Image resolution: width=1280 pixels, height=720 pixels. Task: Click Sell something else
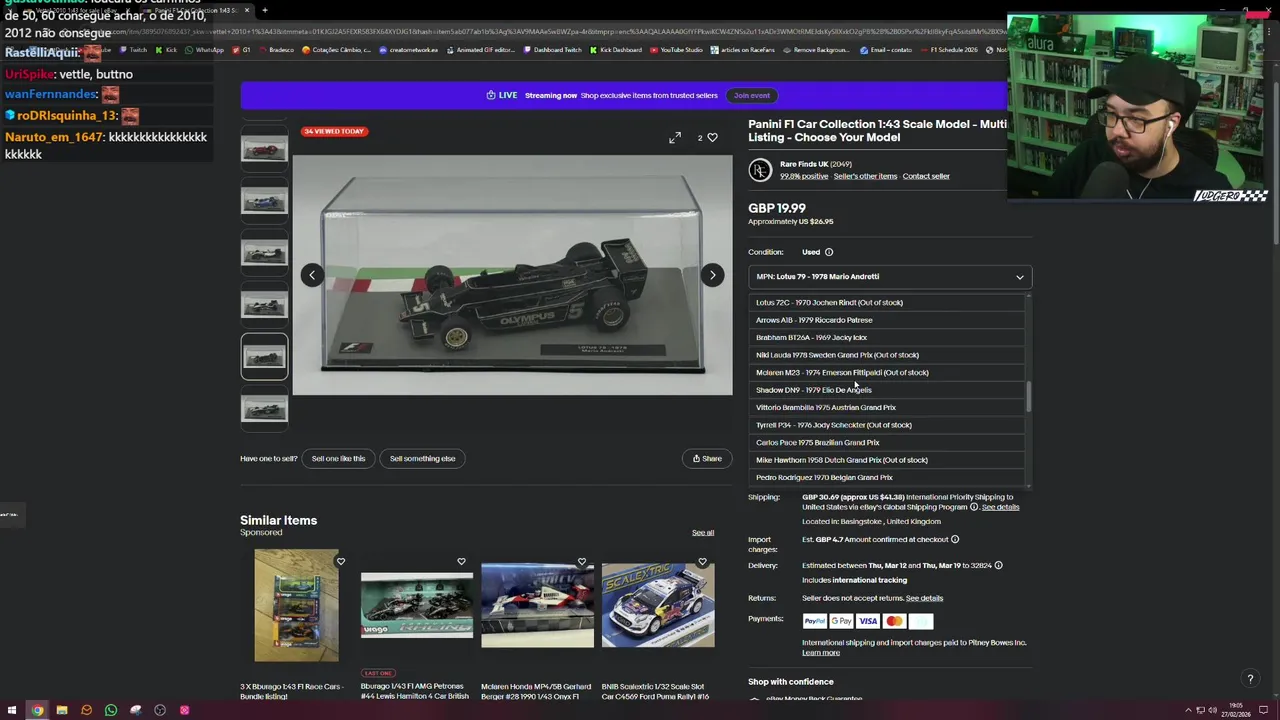422,459
